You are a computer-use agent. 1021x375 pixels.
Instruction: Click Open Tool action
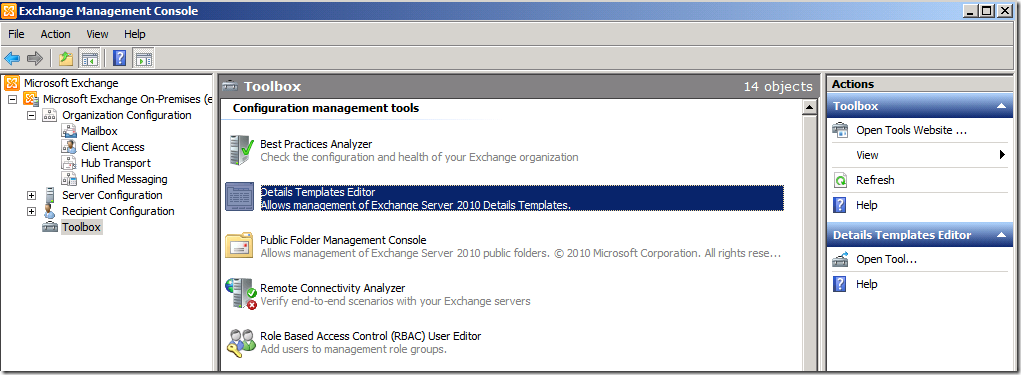click(x=886, y=259)
